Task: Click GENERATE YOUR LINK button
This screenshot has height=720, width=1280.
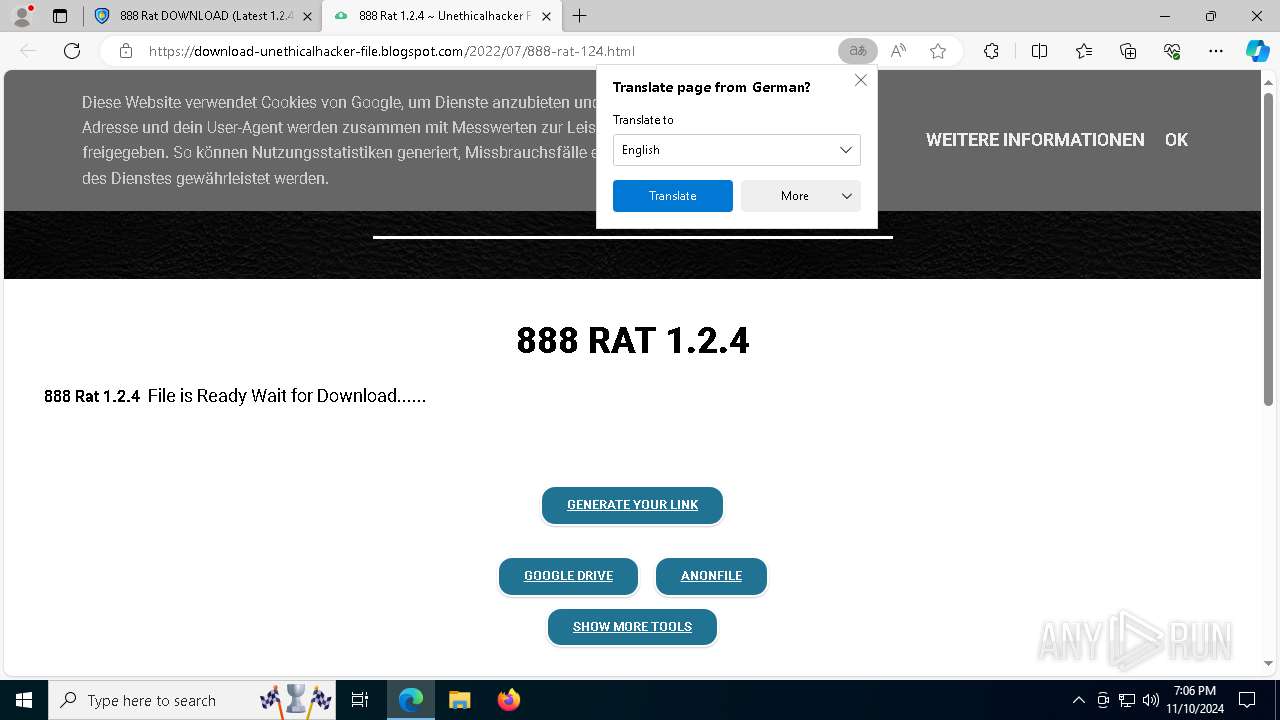Action: (x=632, y=505)
